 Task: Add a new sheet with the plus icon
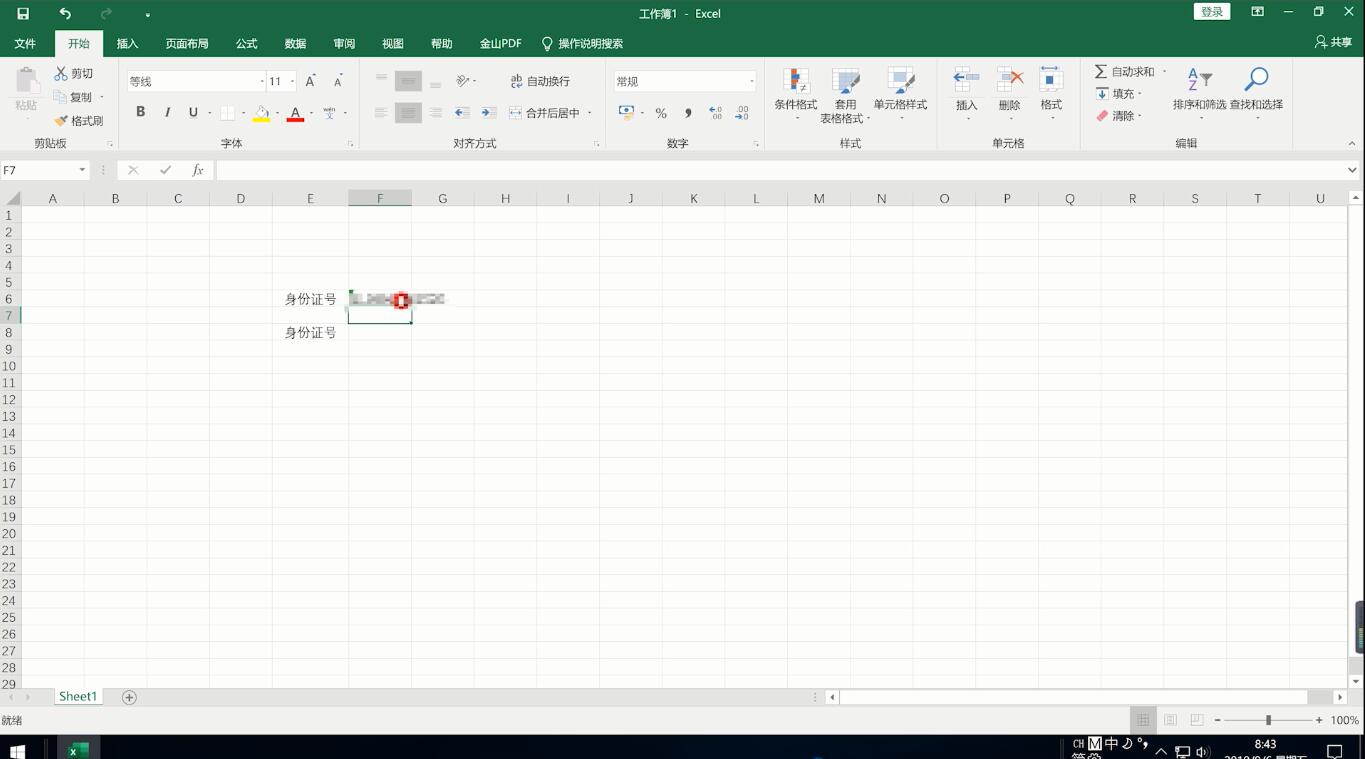coord(129,697)
